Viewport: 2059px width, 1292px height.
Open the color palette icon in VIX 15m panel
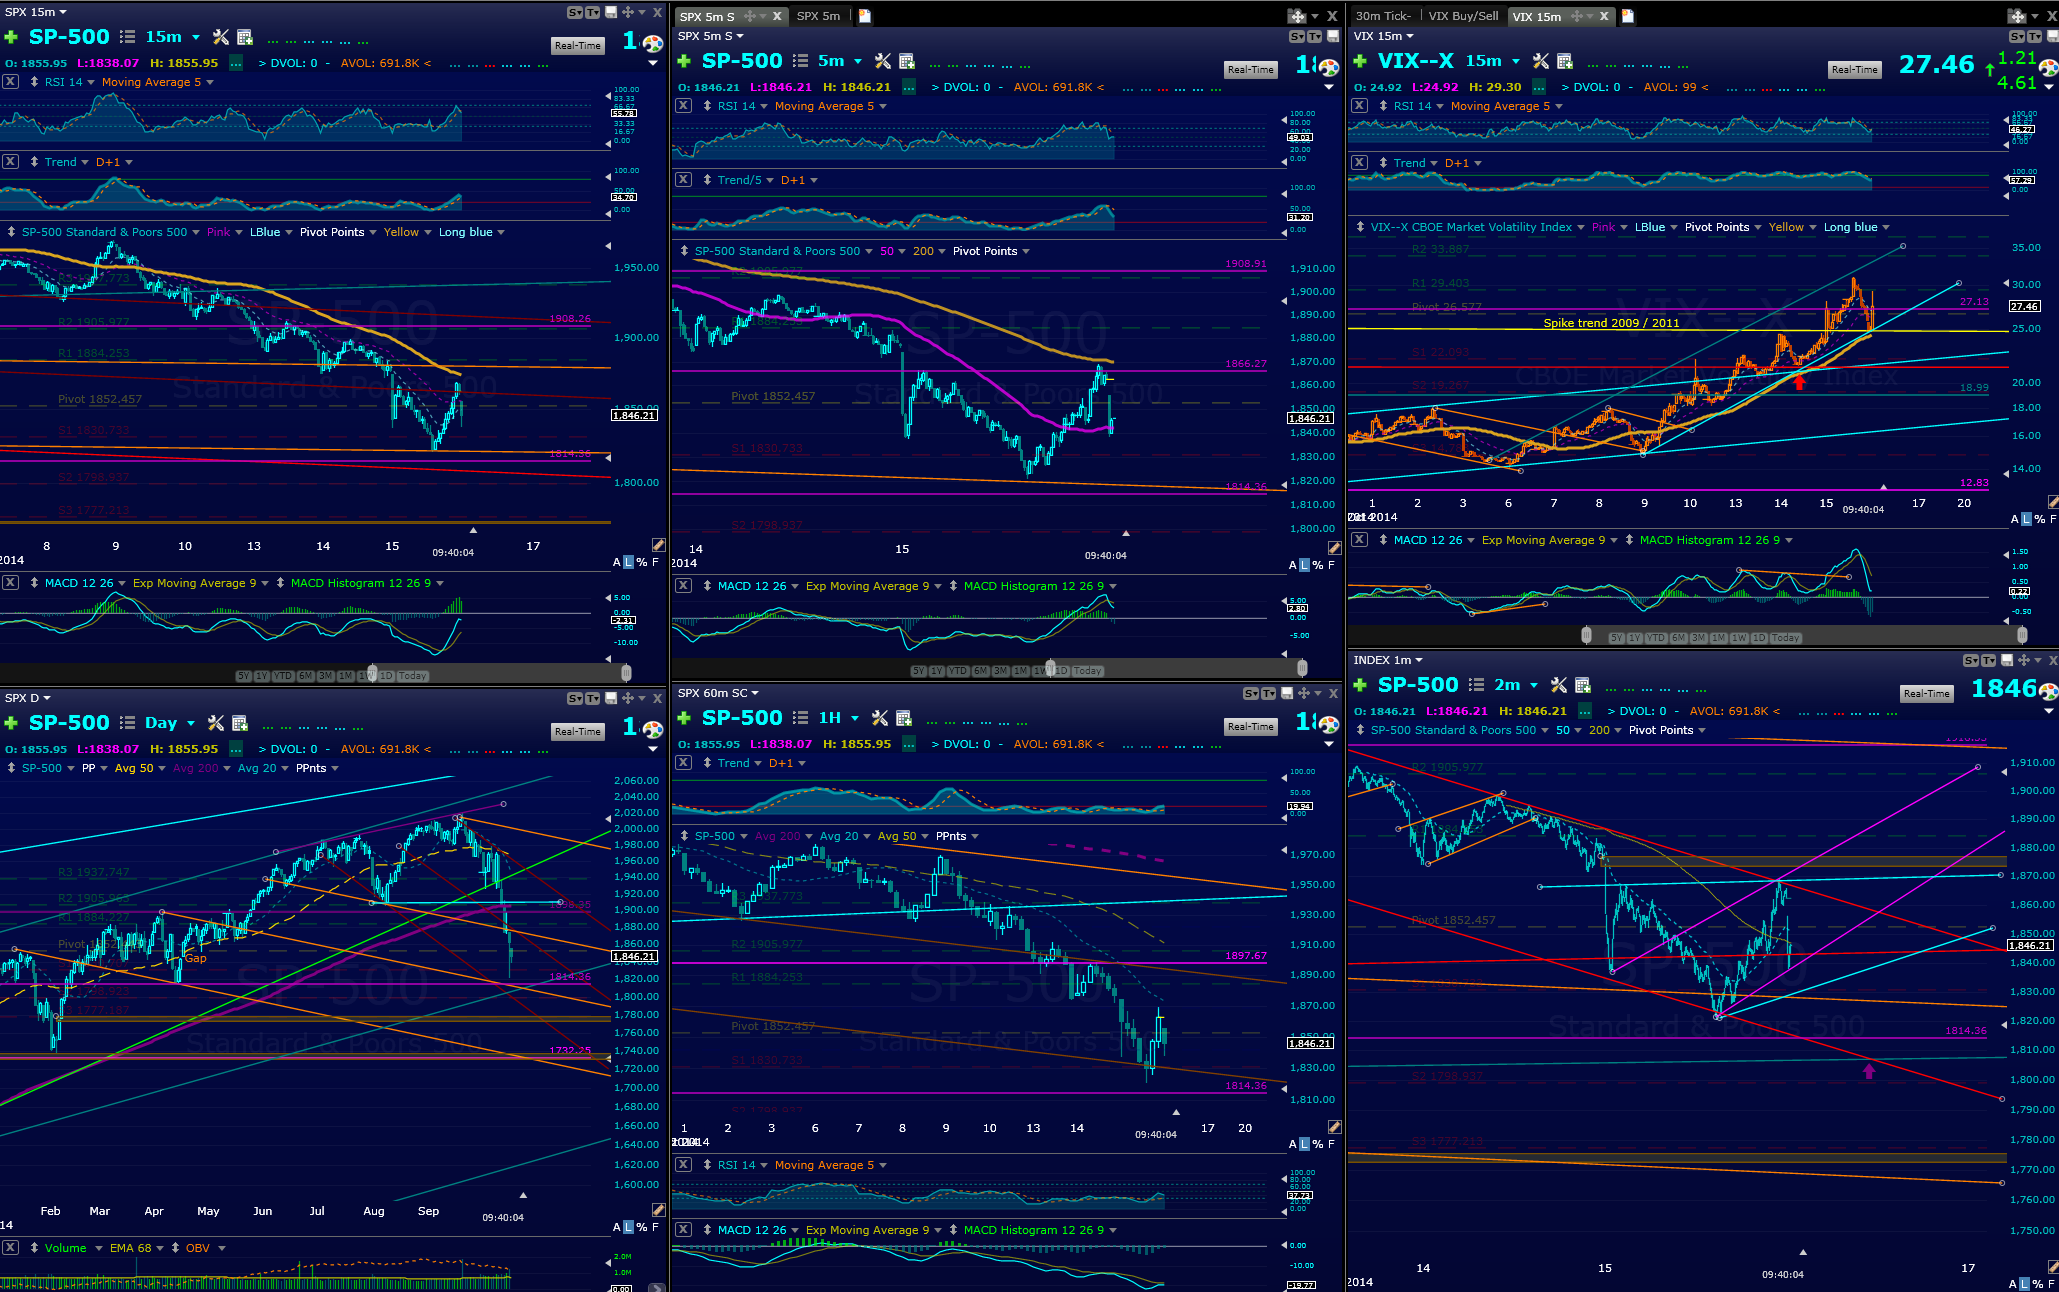pyautogui.click(x=2048, y=68)
